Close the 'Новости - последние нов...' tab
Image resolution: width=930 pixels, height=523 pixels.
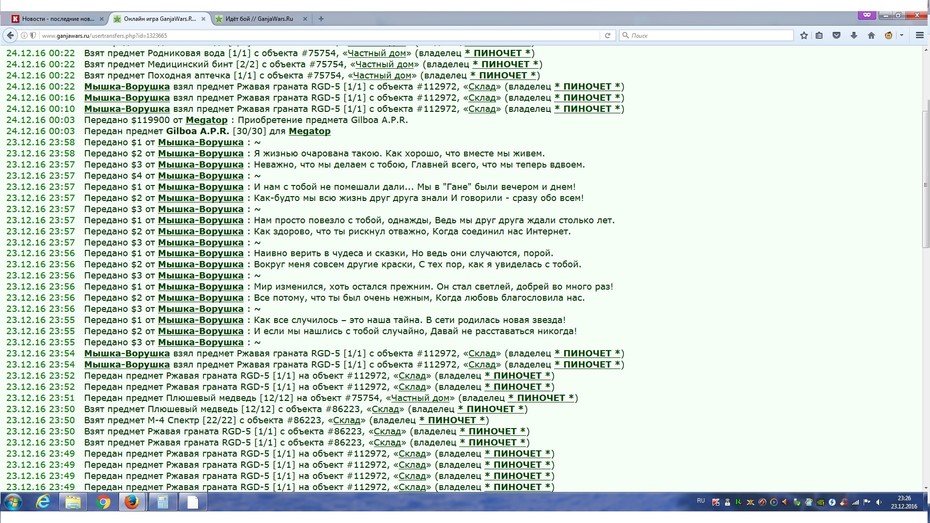101,19
